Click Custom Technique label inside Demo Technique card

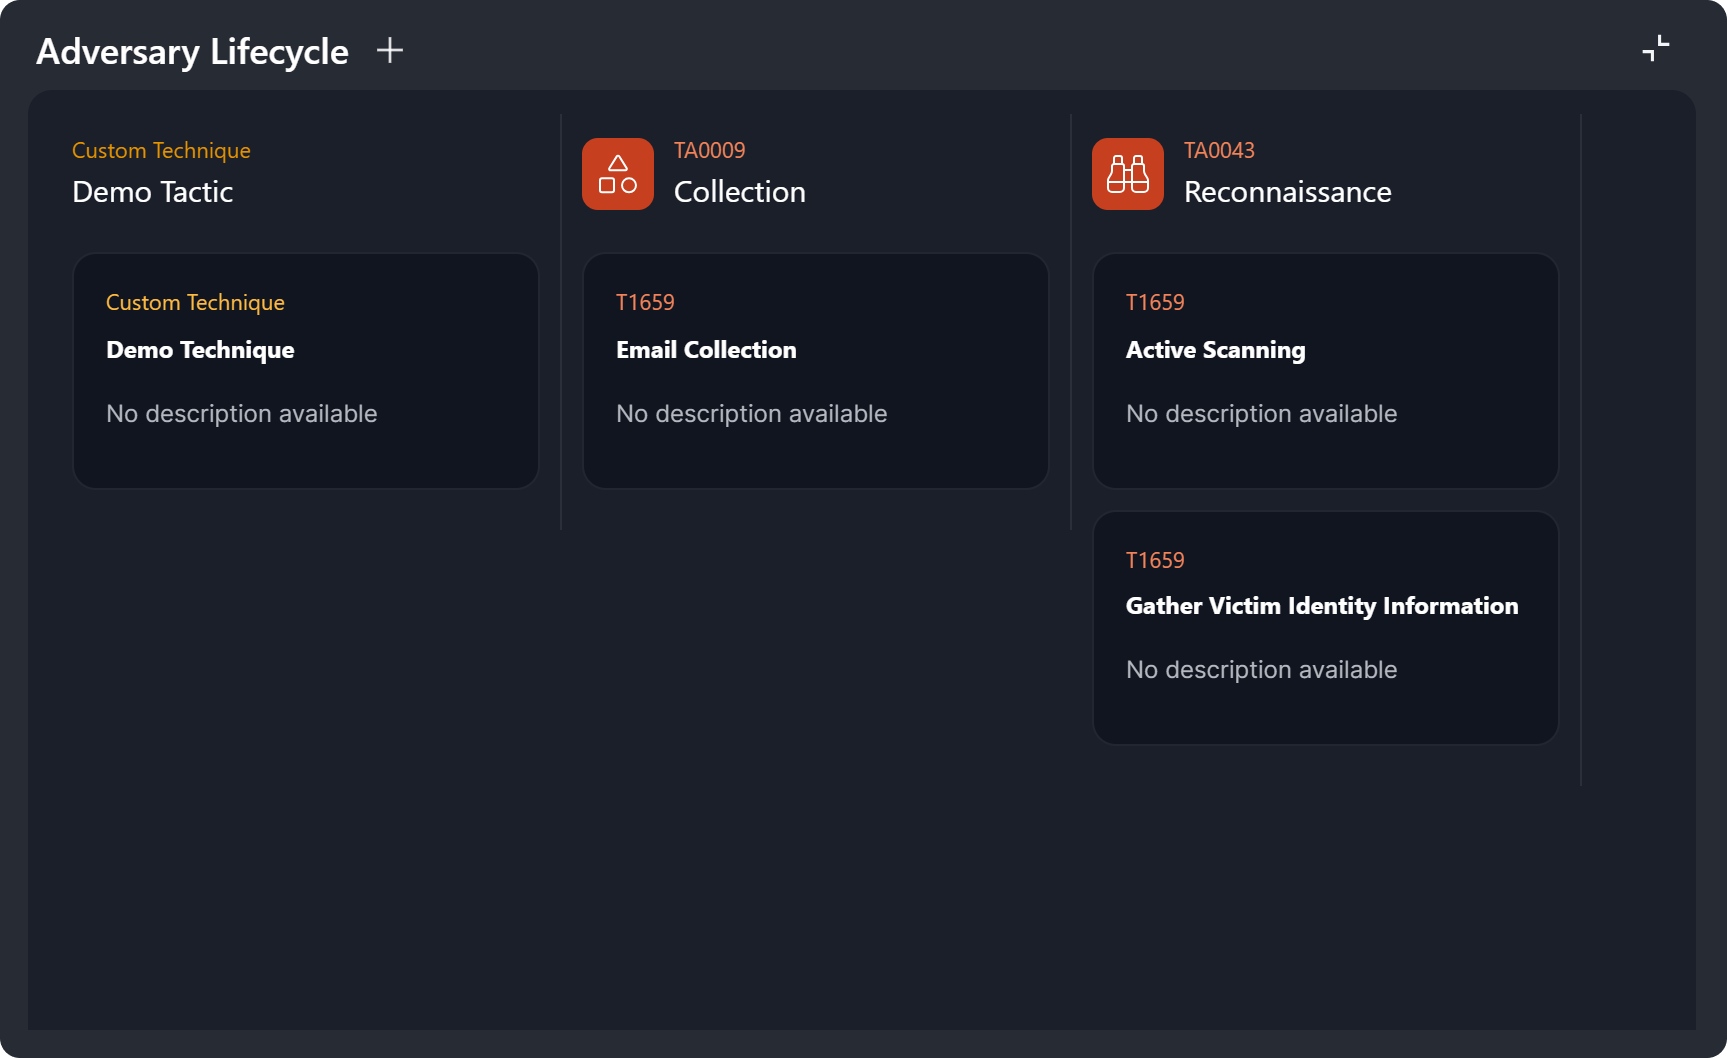(195, 302)
